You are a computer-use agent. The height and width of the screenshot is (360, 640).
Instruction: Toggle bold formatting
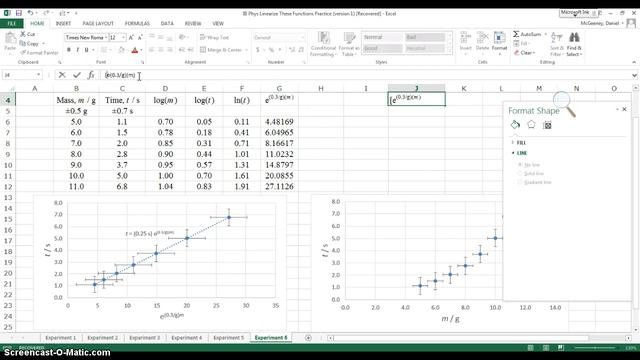coord(69,50)
